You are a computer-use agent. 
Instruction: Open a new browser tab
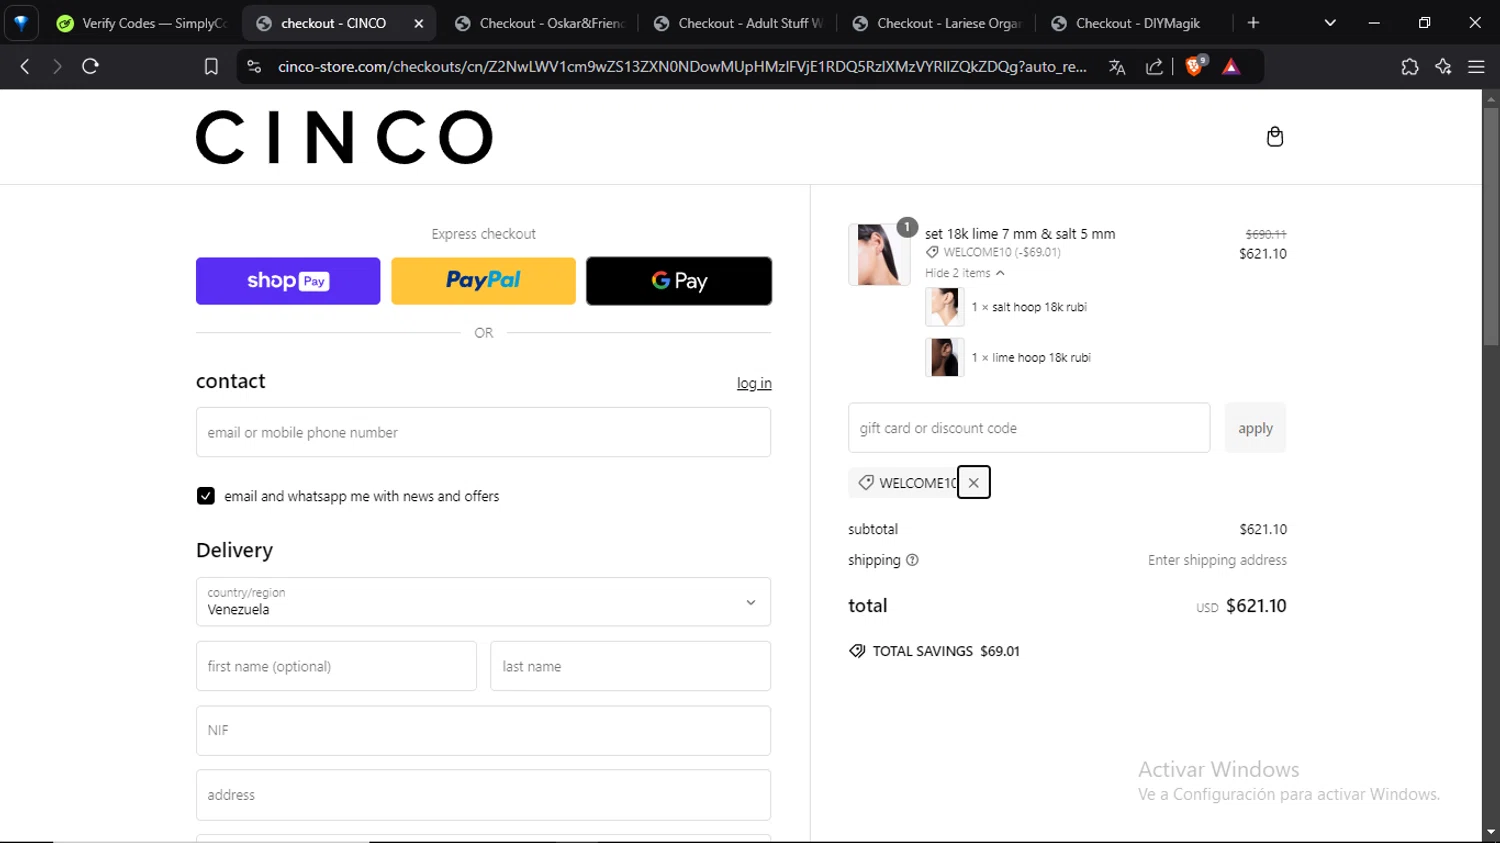coord(1253,23)
